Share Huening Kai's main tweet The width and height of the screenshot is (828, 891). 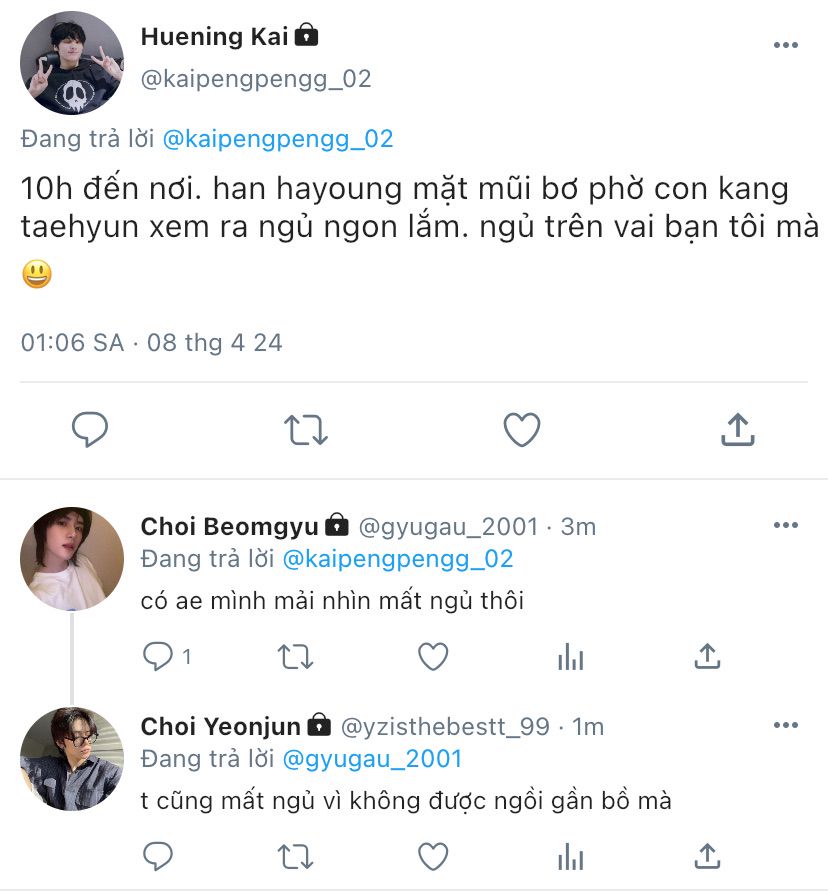point(738,429)
